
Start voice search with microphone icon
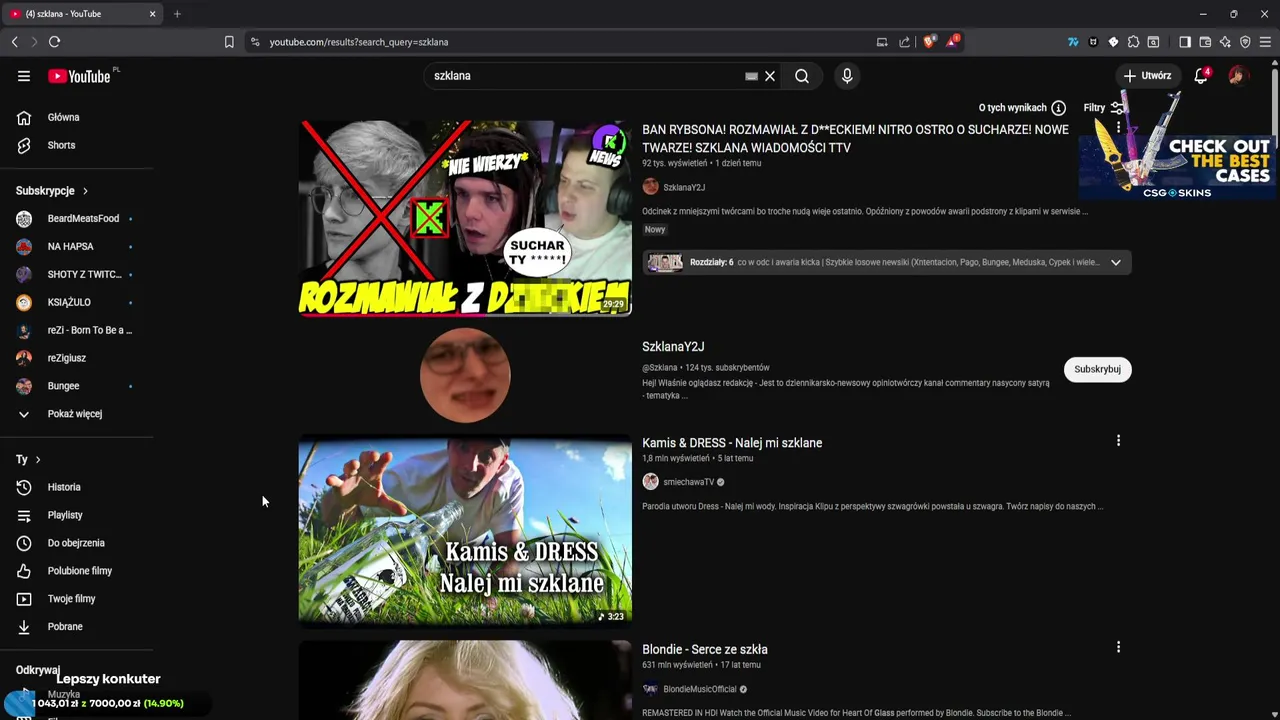[847, 76]
